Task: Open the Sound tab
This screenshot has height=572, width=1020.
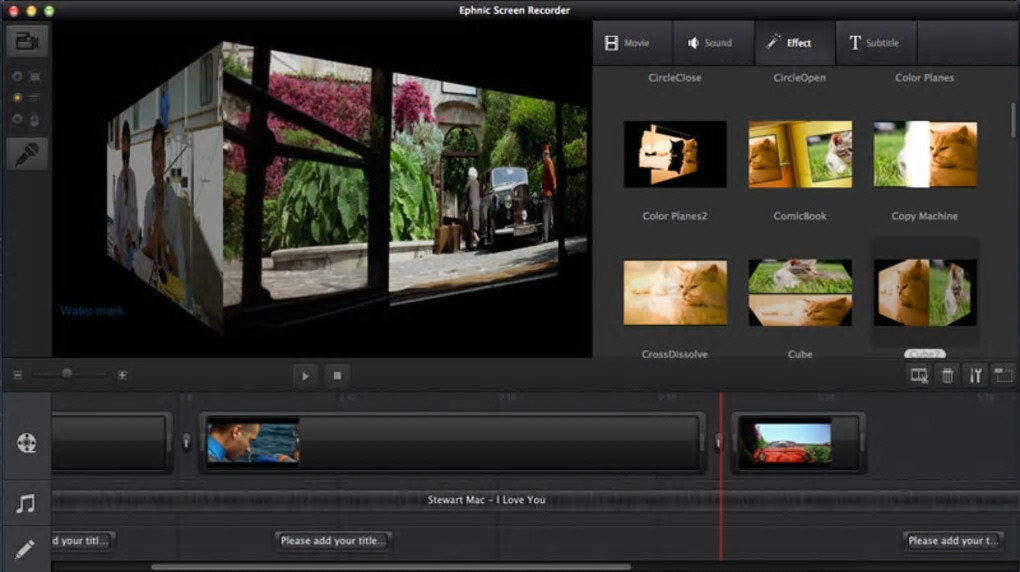Action: (x=710, y=43)
